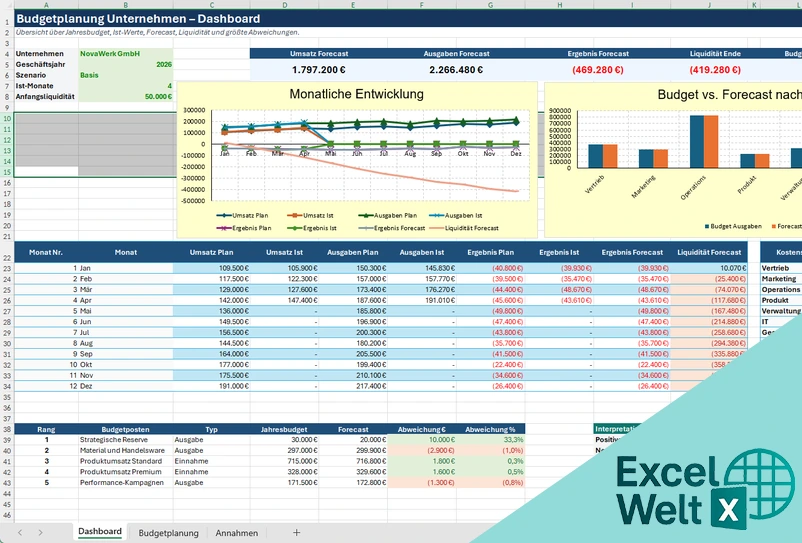
Task: Click row header 23
Action: pyautogui.click(x=7, y=268)
